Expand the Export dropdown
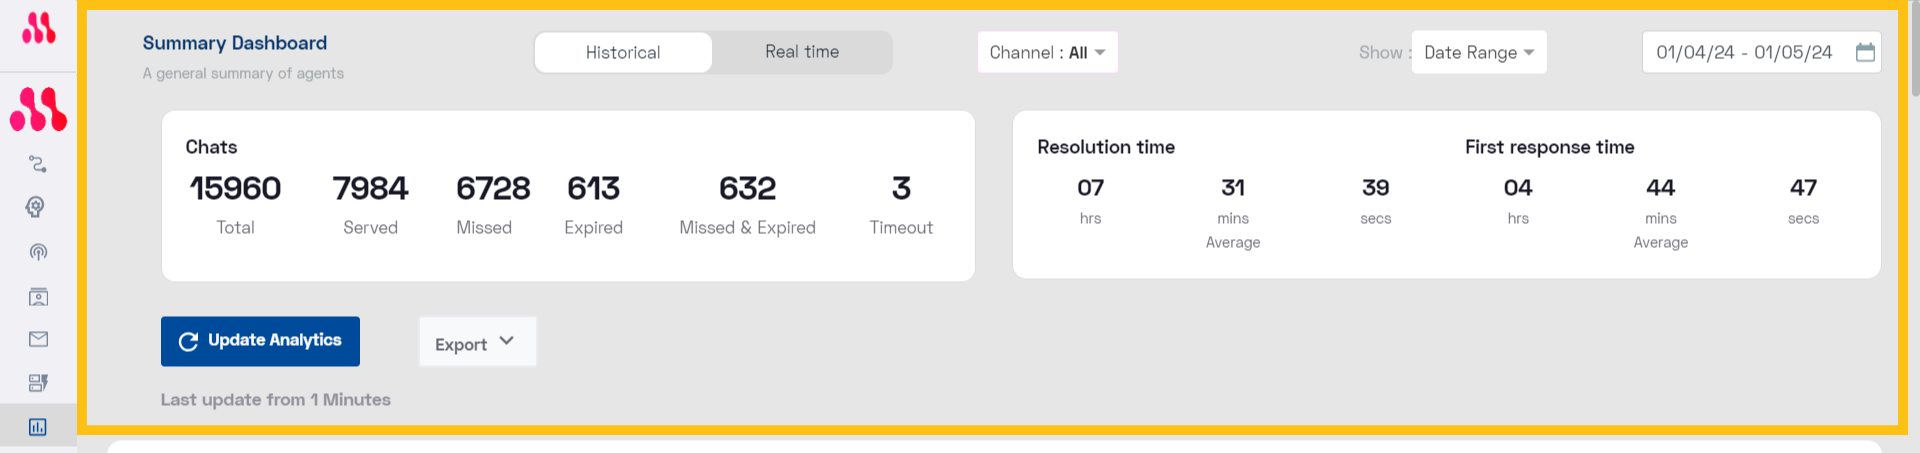 [x=477, y=342]
